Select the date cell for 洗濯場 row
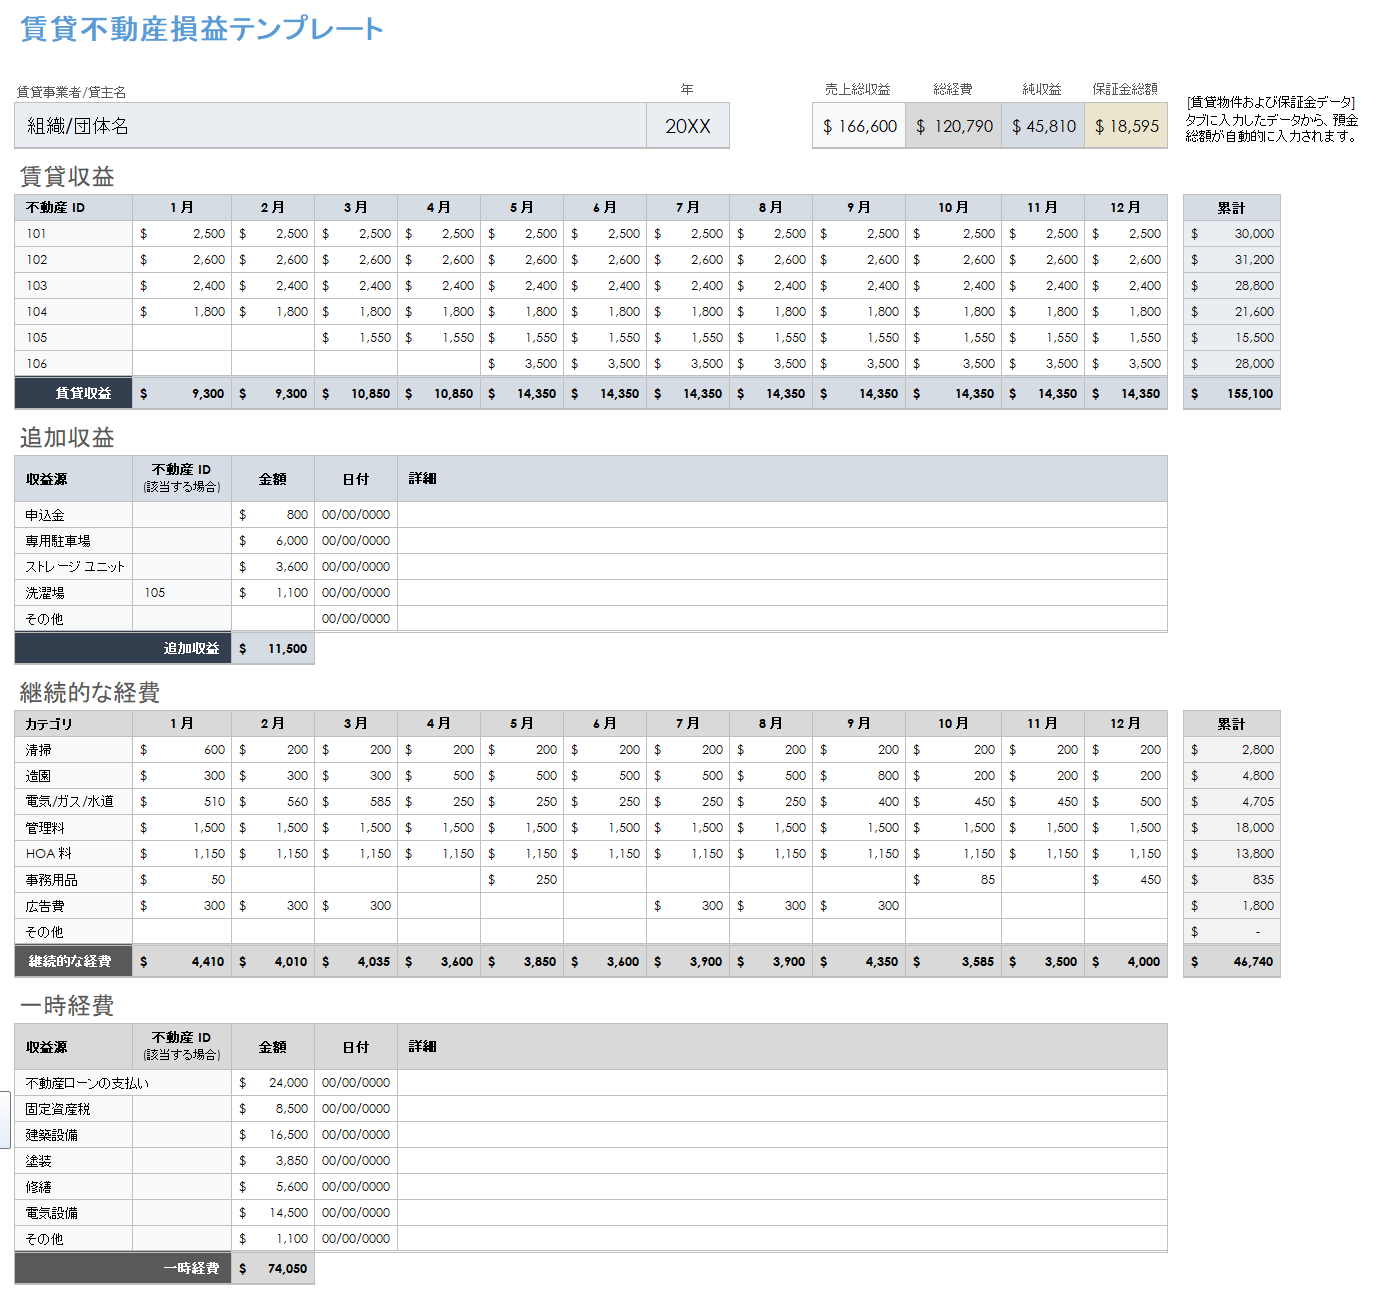 click(356, 593)
